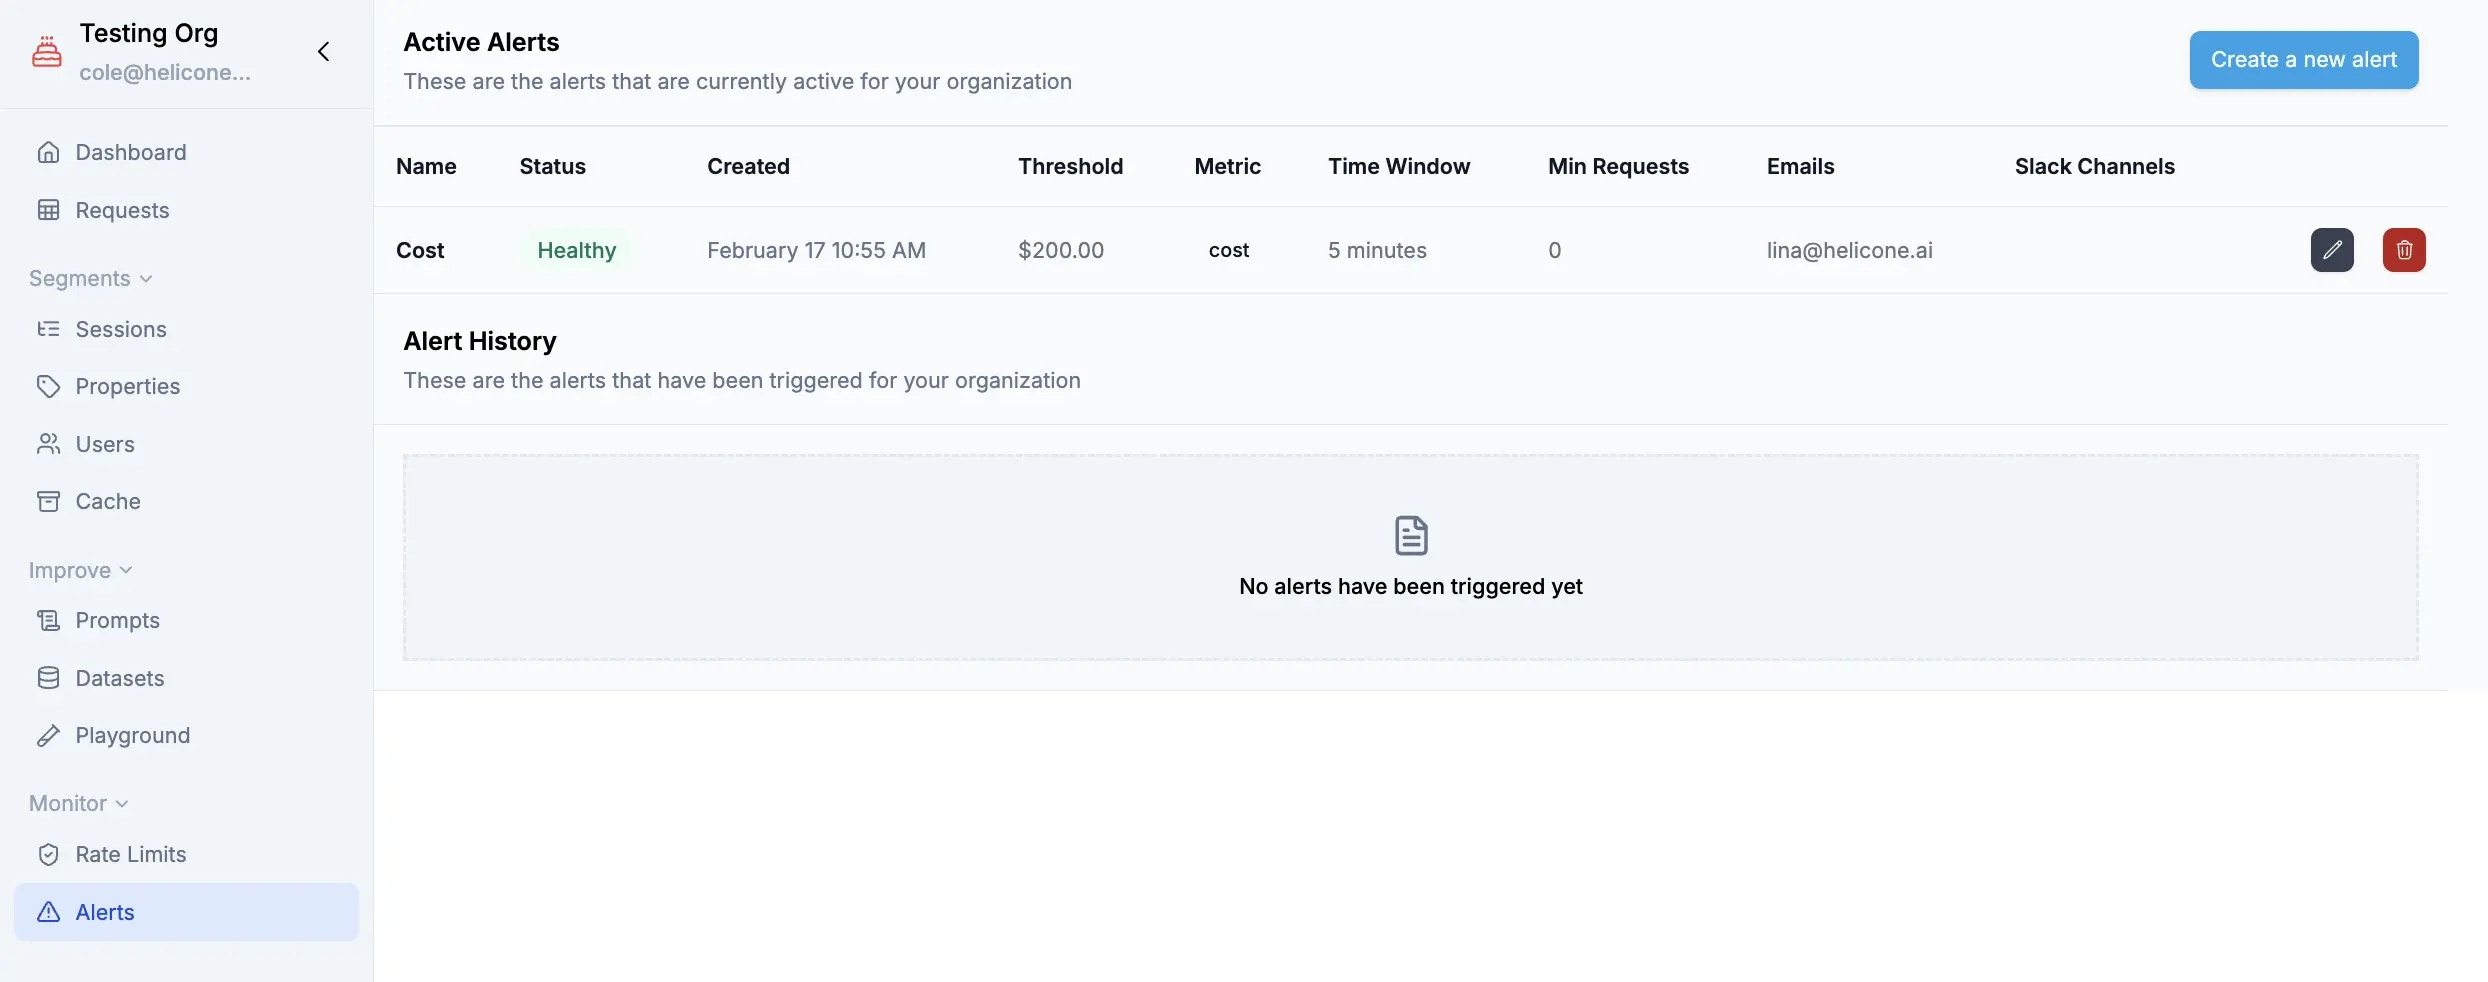Click the Sessions list icon
Image resolution: width=2488 pixels, height=982 pixels.
(48, 329)
